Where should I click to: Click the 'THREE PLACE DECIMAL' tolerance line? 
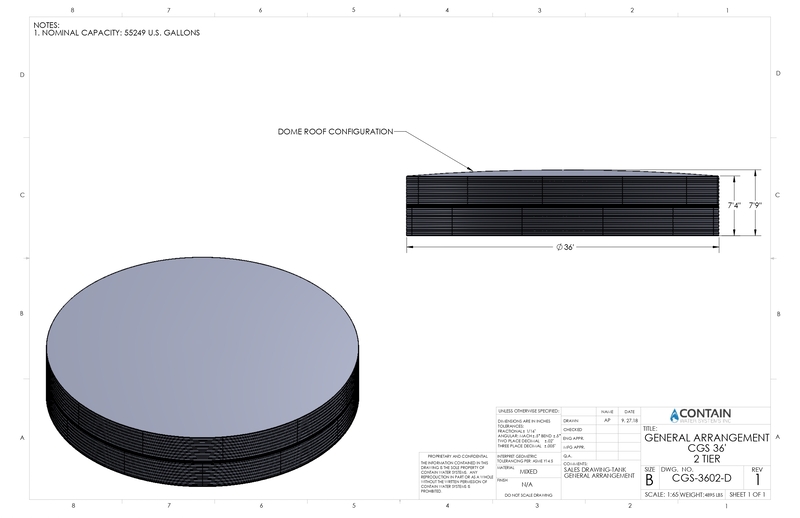(527, 446)
